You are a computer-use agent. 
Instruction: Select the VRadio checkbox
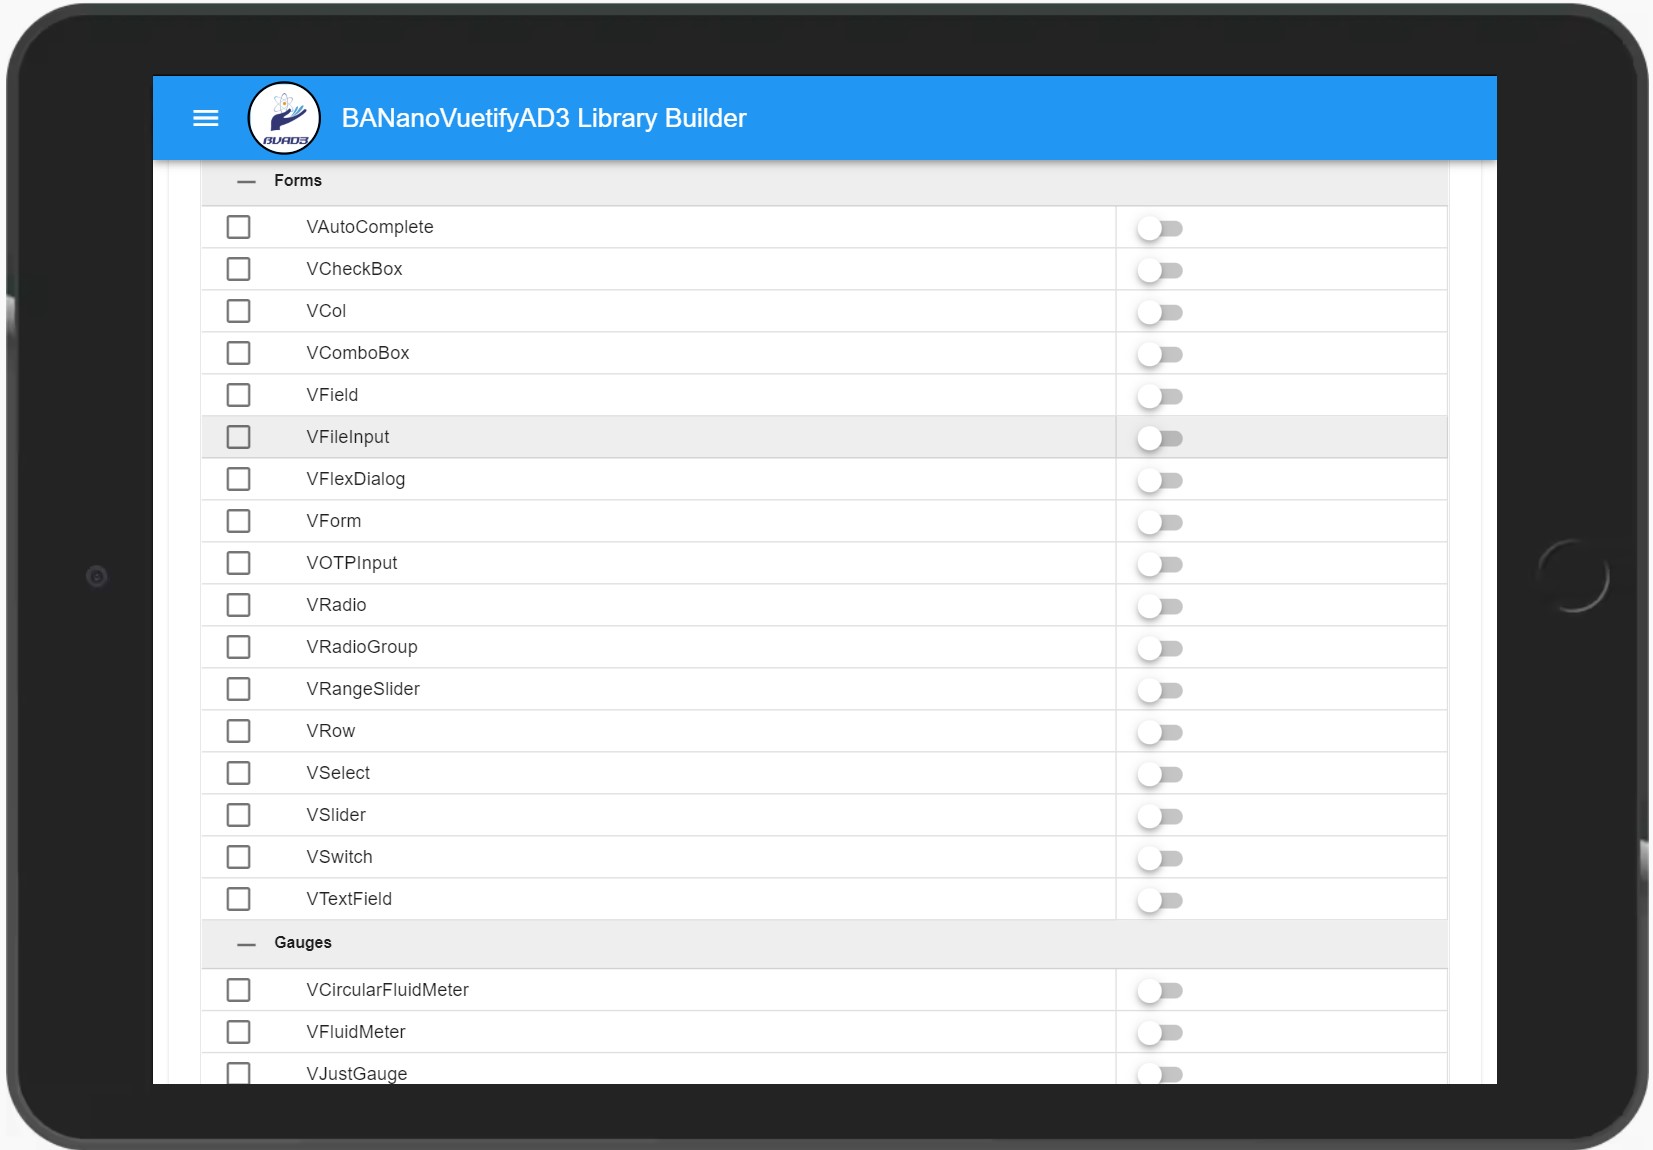pos(239,604)
